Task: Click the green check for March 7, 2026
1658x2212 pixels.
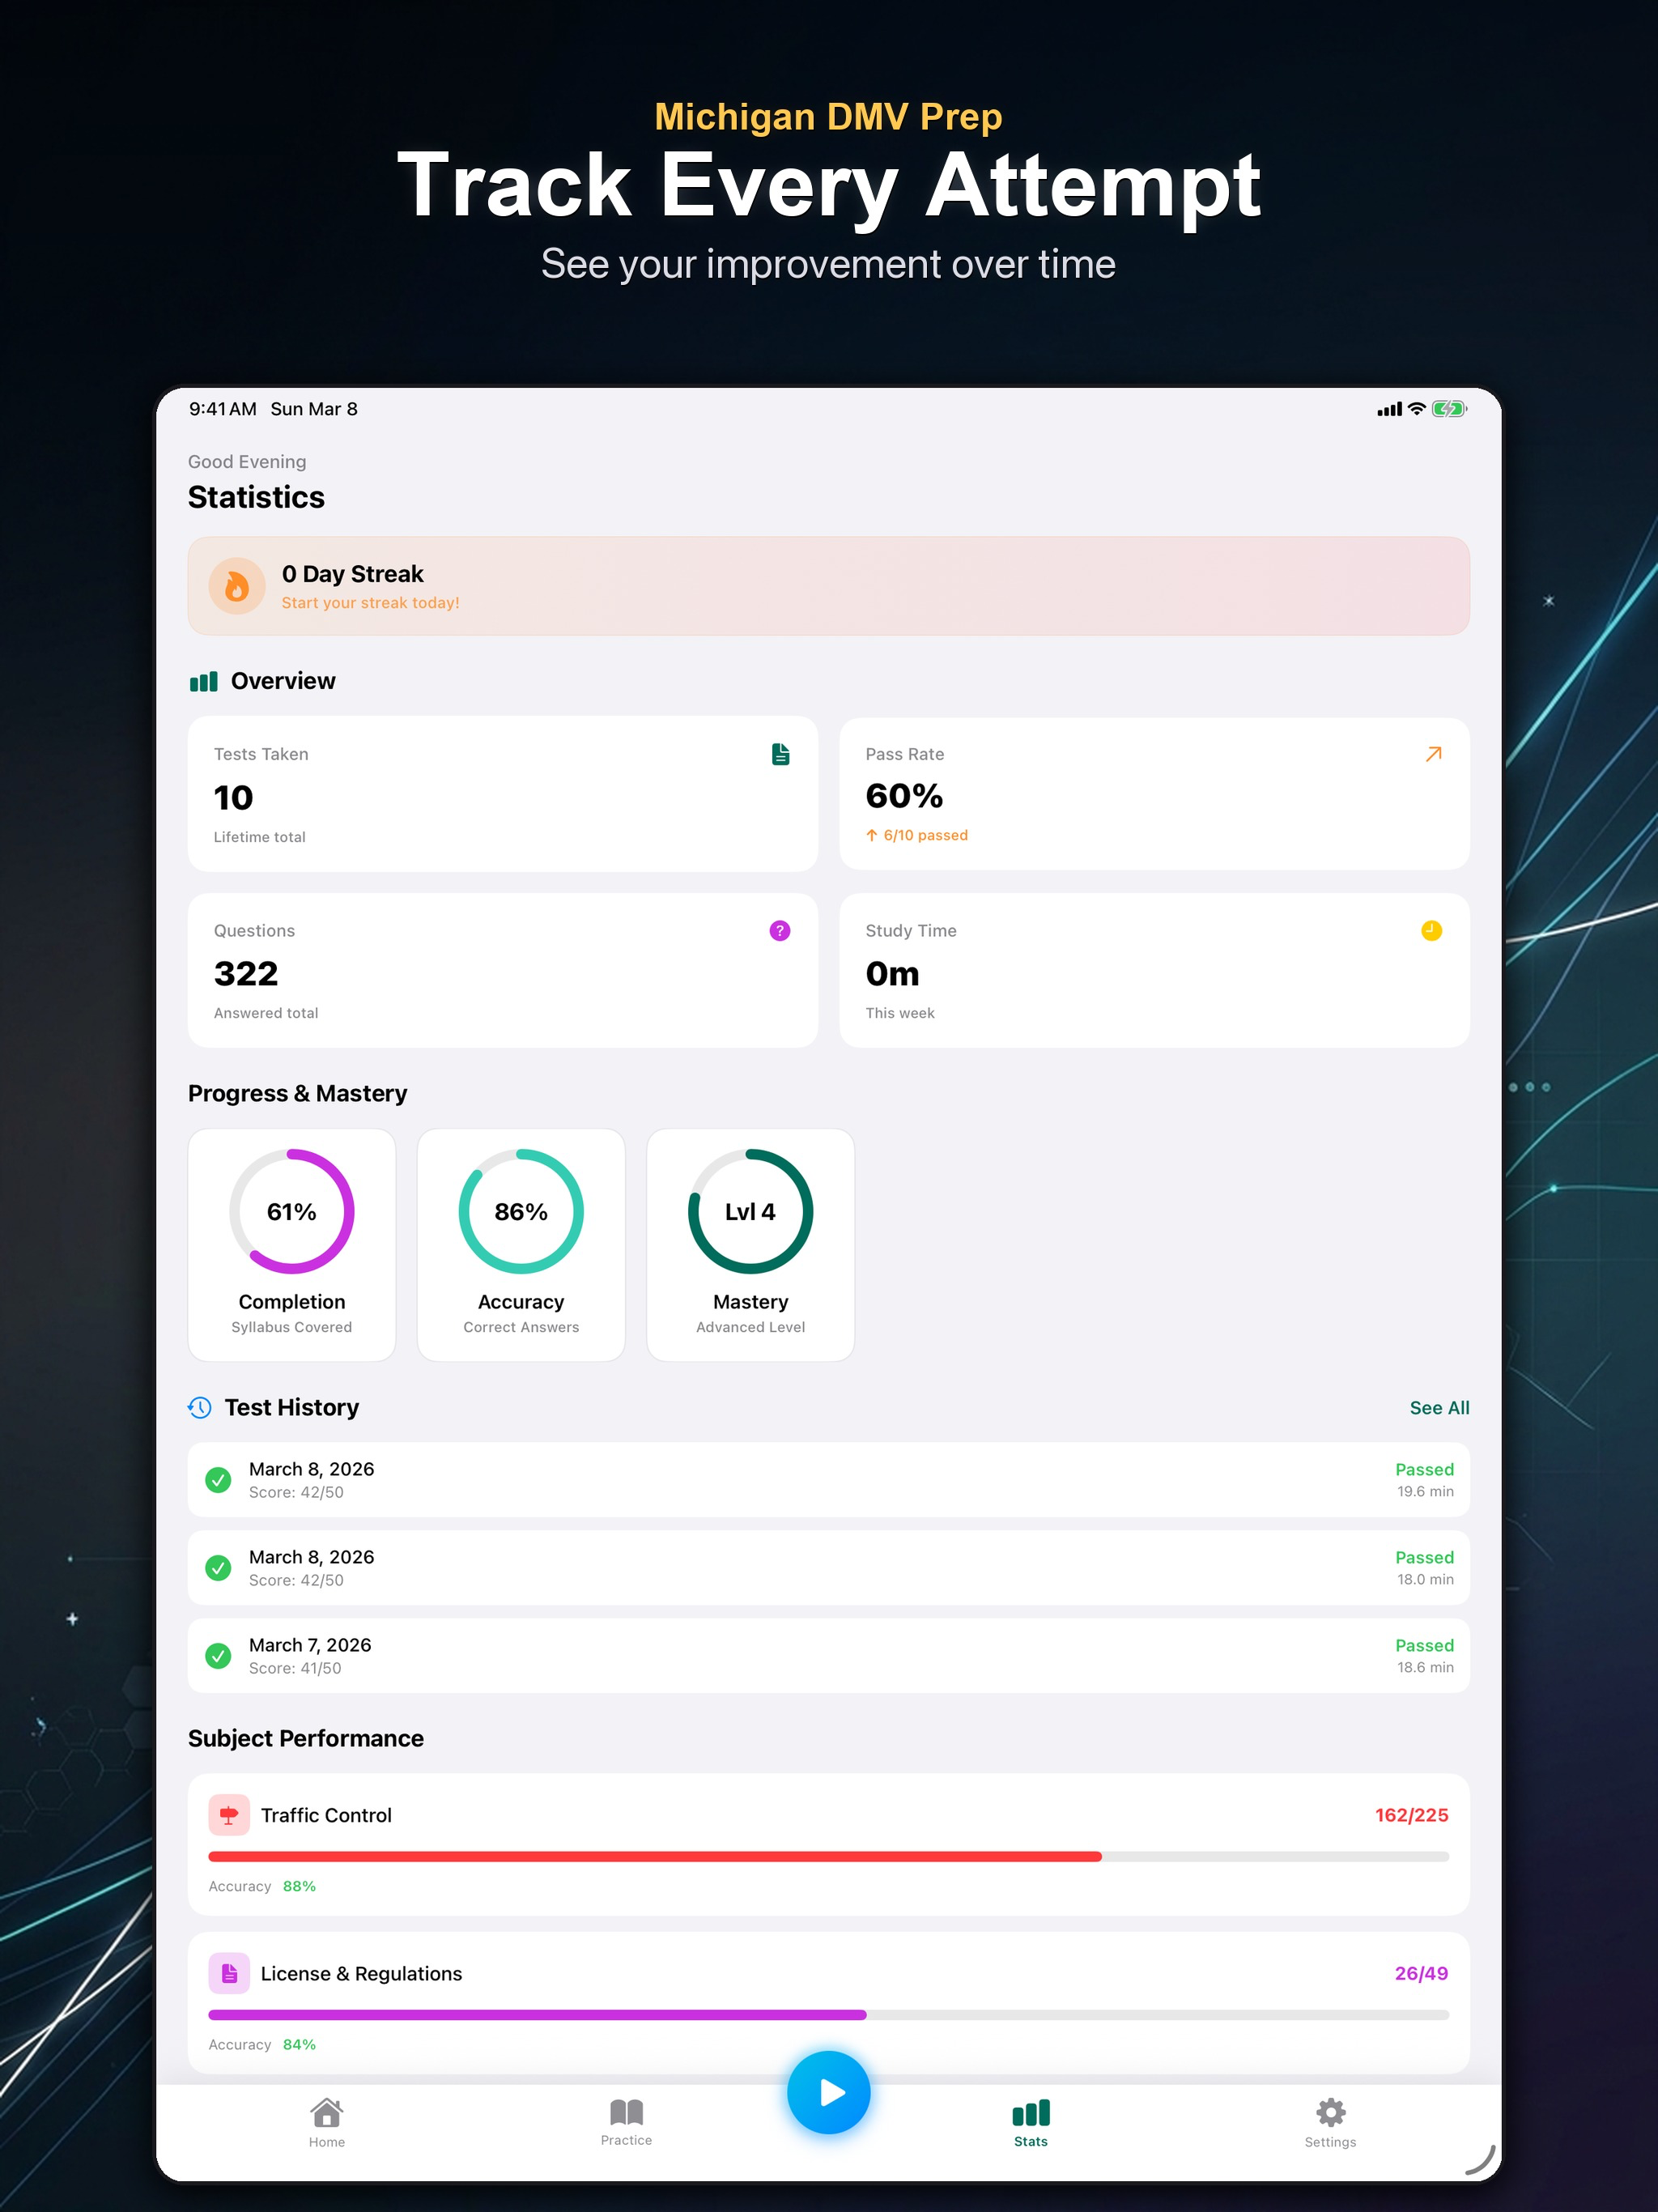Action: tap(218, 1656)
